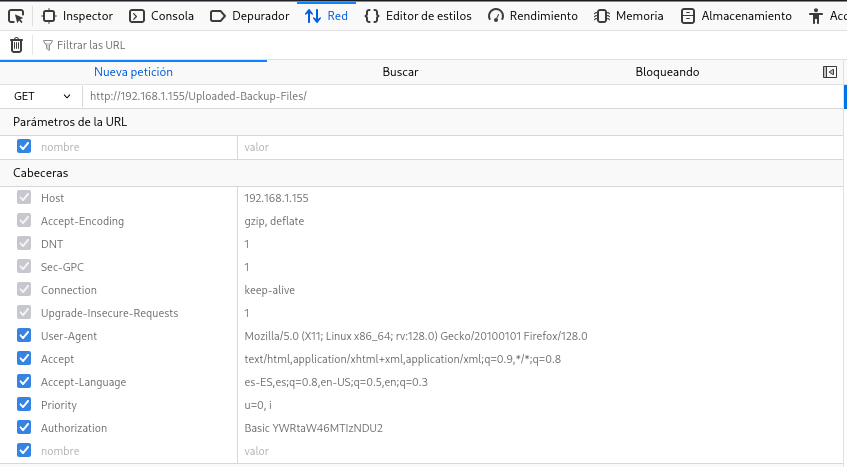The height and width of the screenshot is (467, 847).
Task: Open the Memoria panel
Action: pos(629,16)
